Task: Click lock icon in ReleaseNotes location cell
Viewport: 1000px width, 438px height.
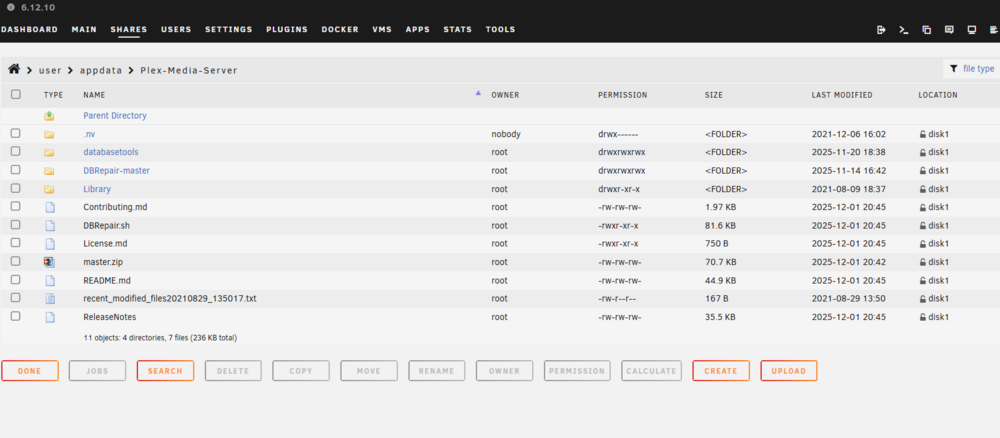Action: 922,317
